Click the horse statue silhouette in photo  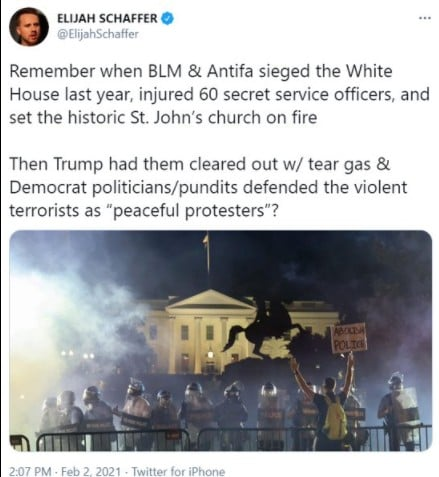(x=263, y=328)
